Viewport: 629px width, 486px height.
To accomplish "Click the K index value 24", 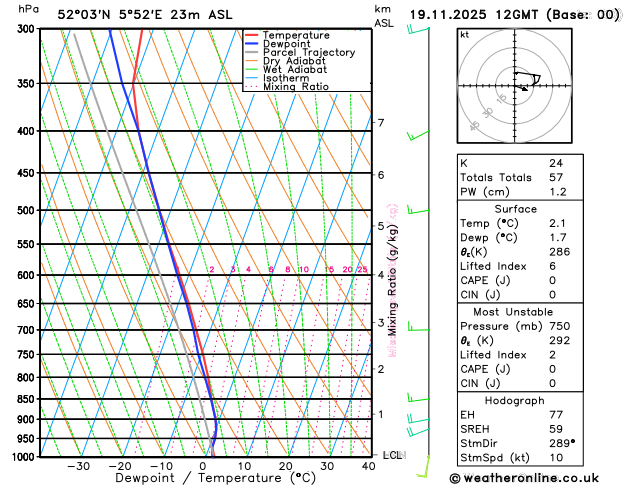I will coord(556,163).
